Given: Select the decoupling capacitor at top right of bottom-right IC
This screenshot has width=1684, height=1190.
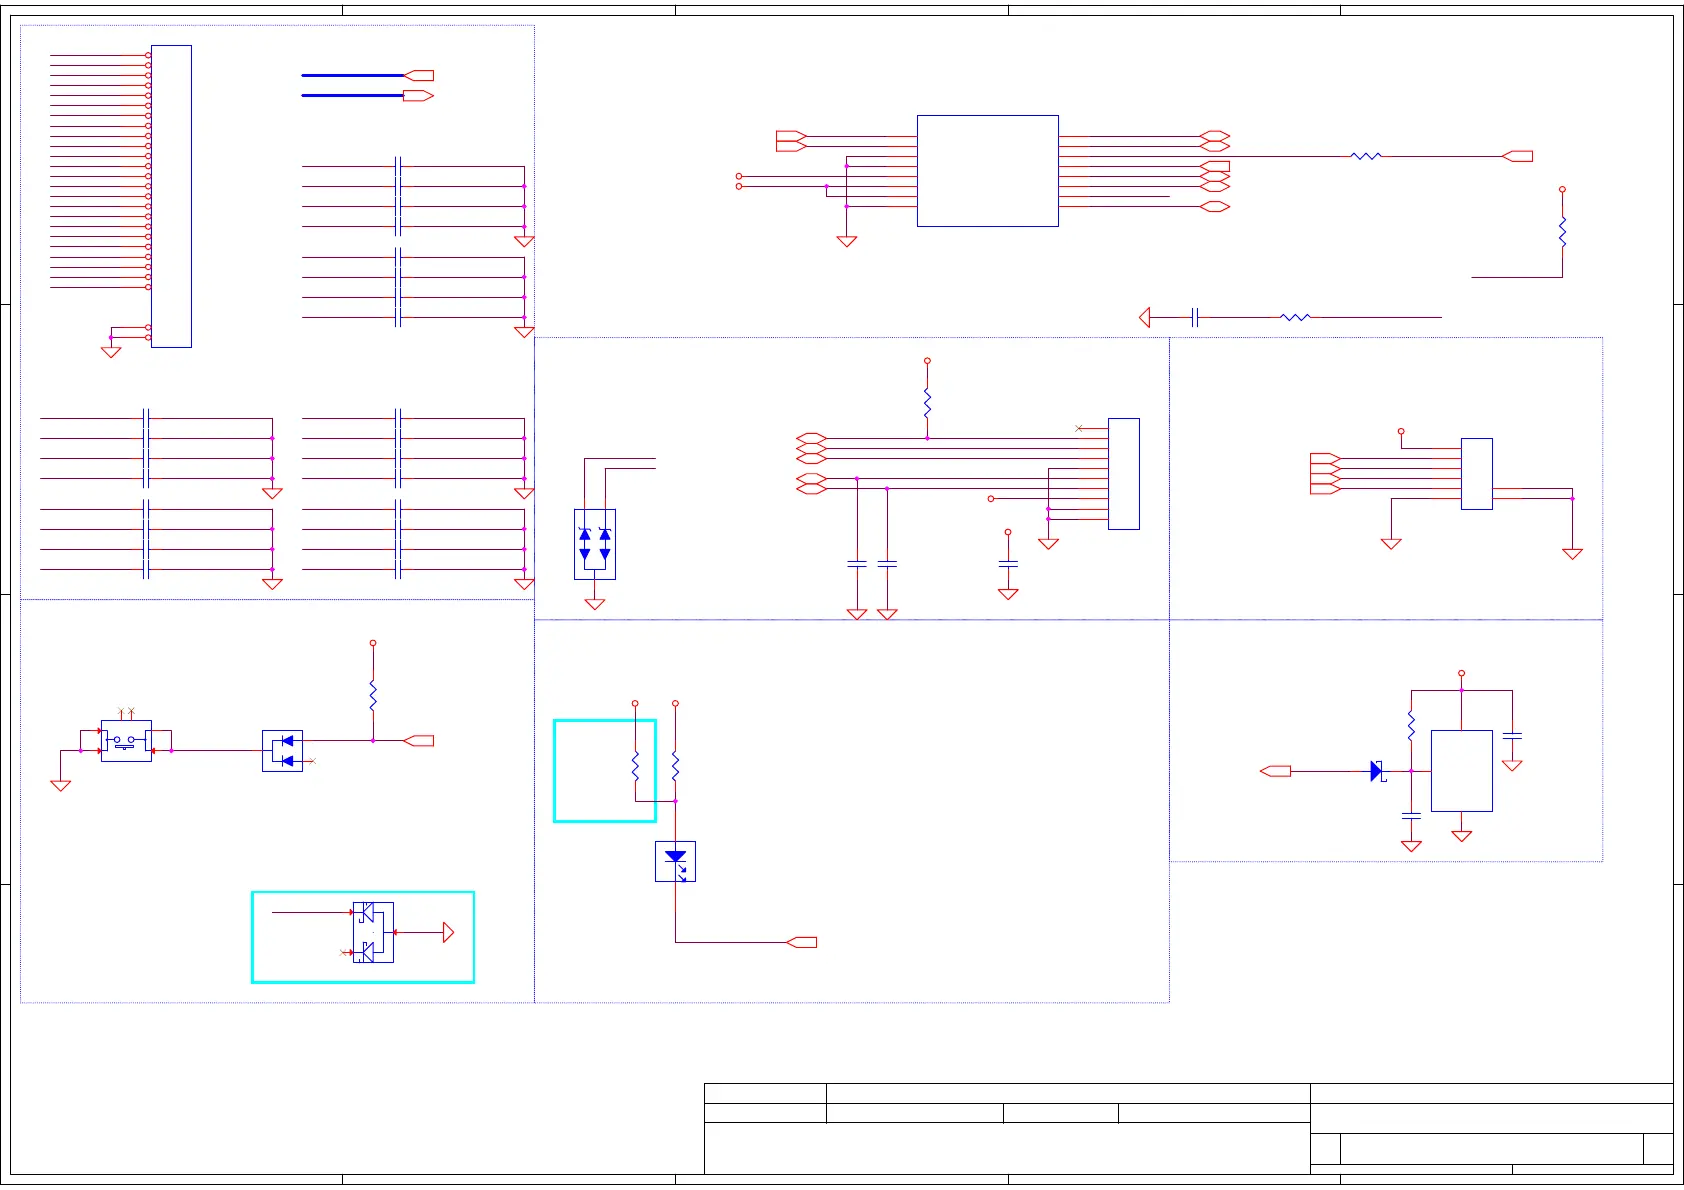Looking at the screenshot, I should (1512, 735).
